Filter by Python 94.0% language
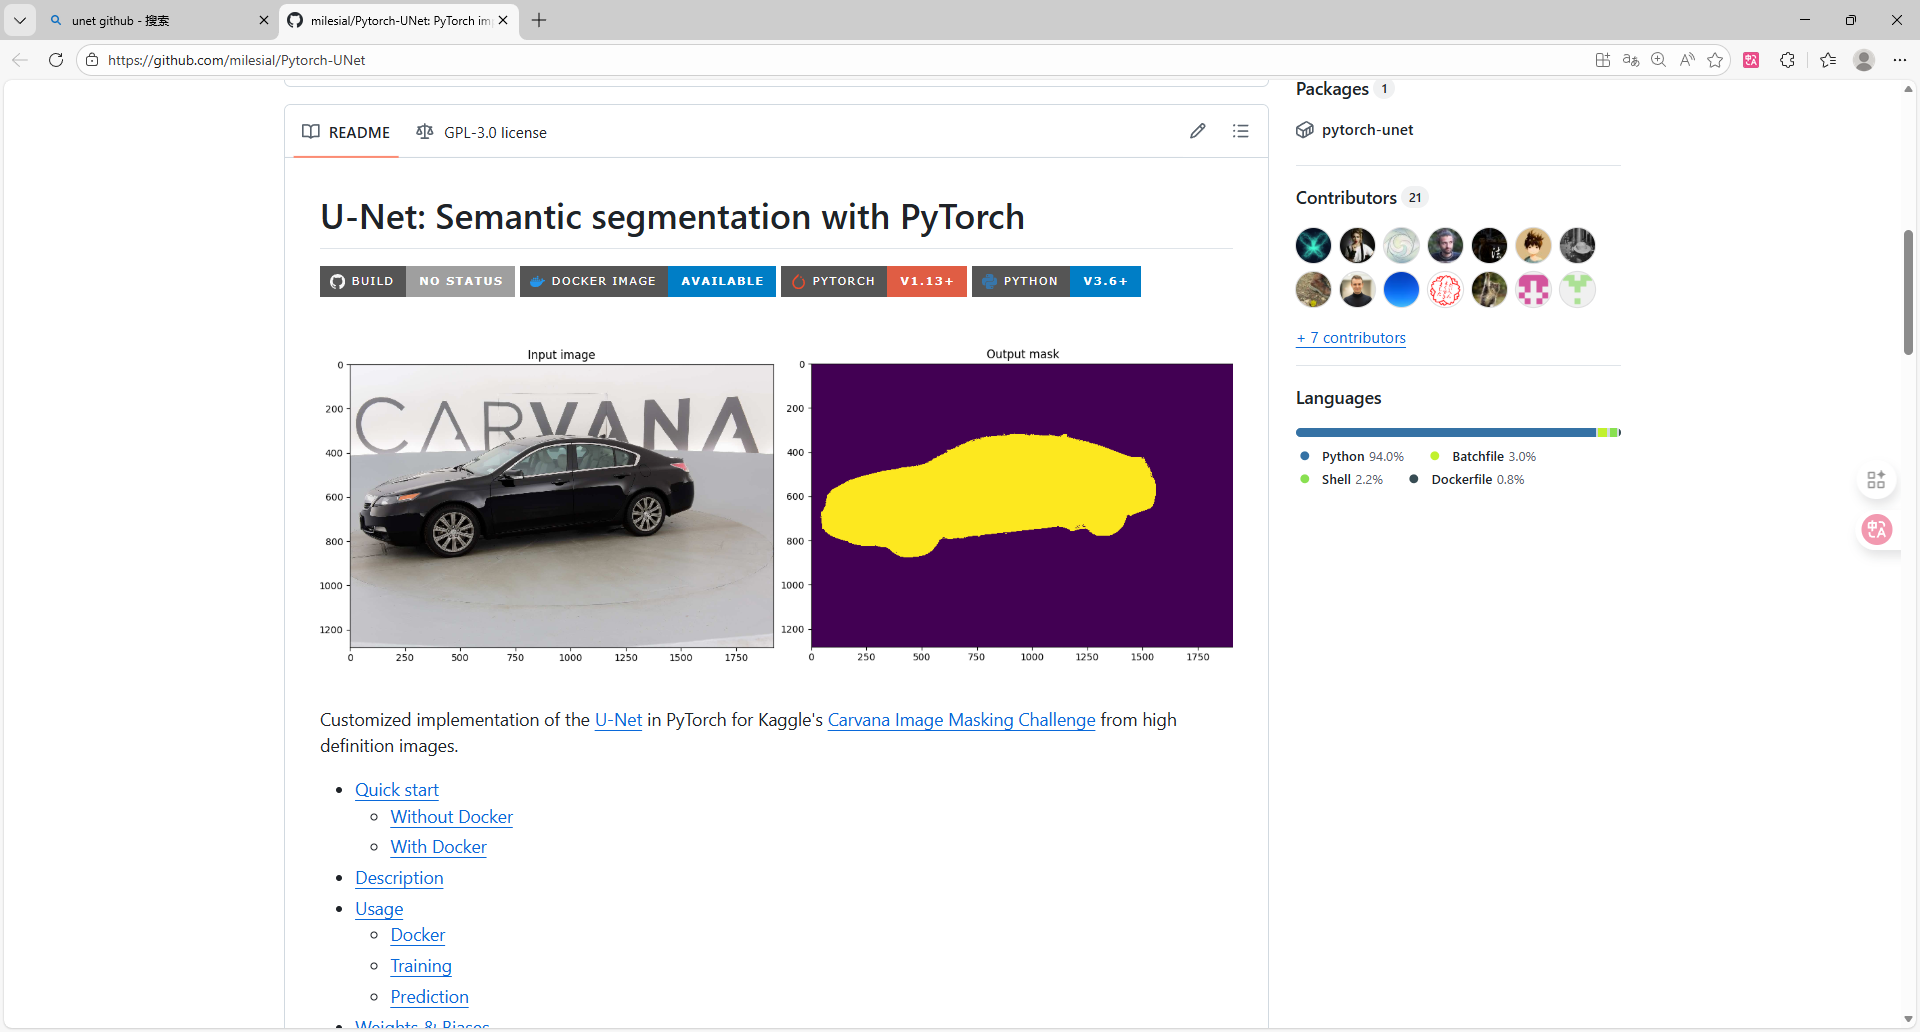 click(x=1352, y=456)
